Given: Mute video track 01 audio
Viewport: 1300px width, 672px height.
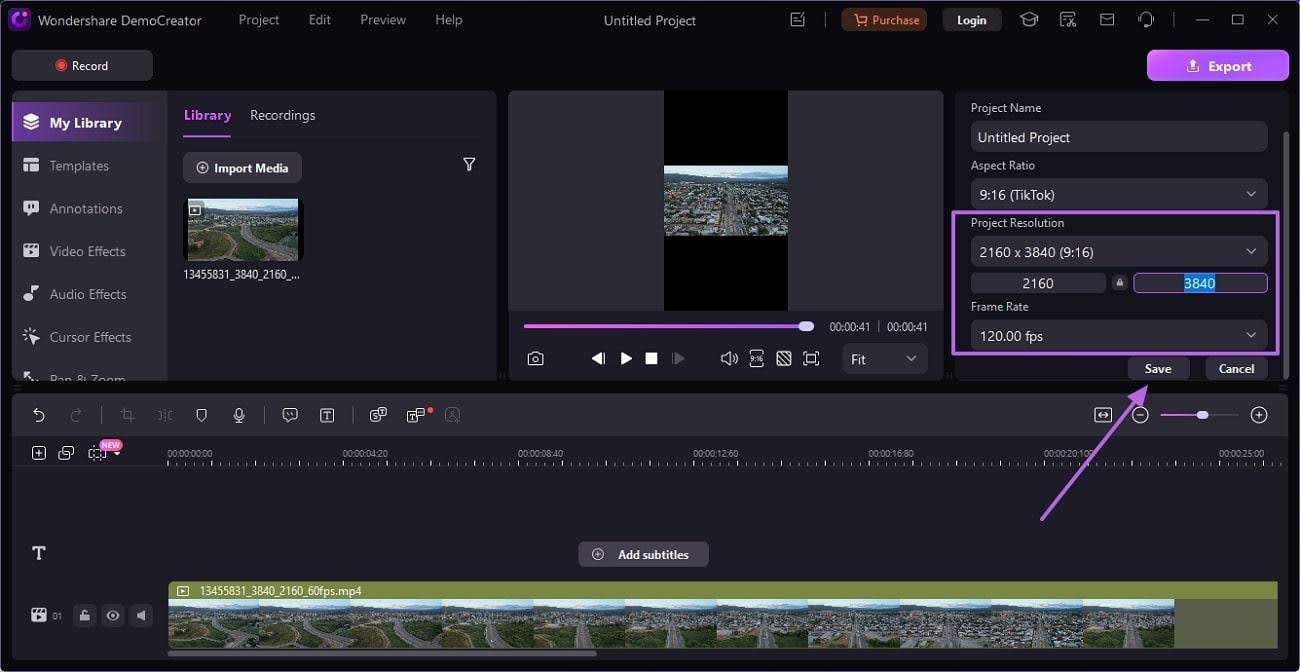Looking at the screenshot, I should click(141, 616).
